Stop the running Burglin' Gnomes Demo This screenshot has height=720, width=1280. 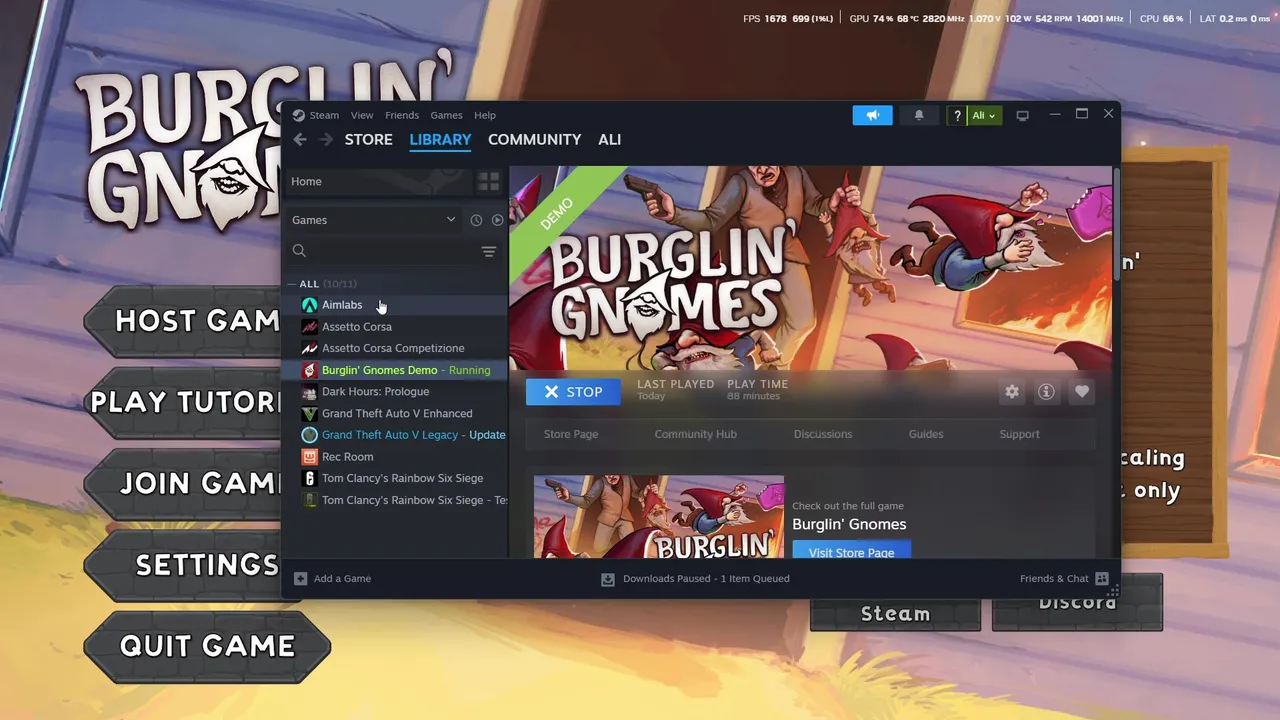[573, 392]
